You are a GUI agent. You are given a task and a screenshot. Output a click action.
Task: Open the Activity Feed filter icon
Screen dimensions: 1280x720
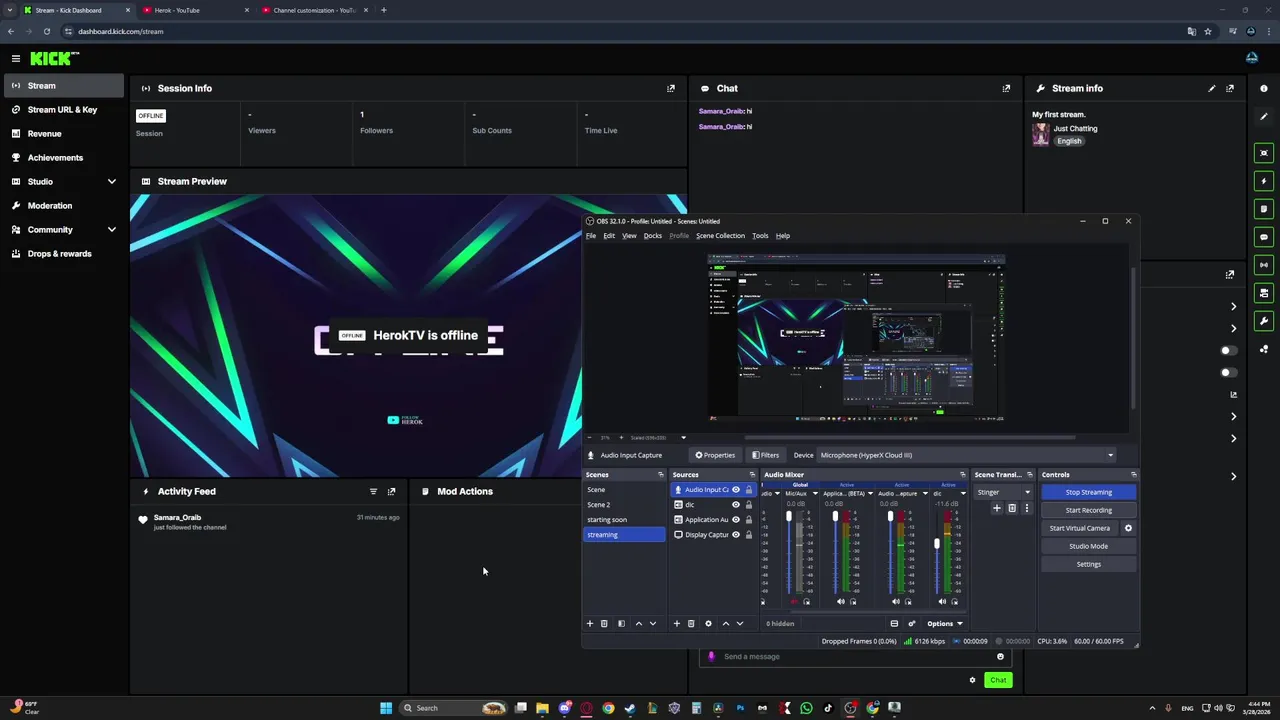(373, 491)
